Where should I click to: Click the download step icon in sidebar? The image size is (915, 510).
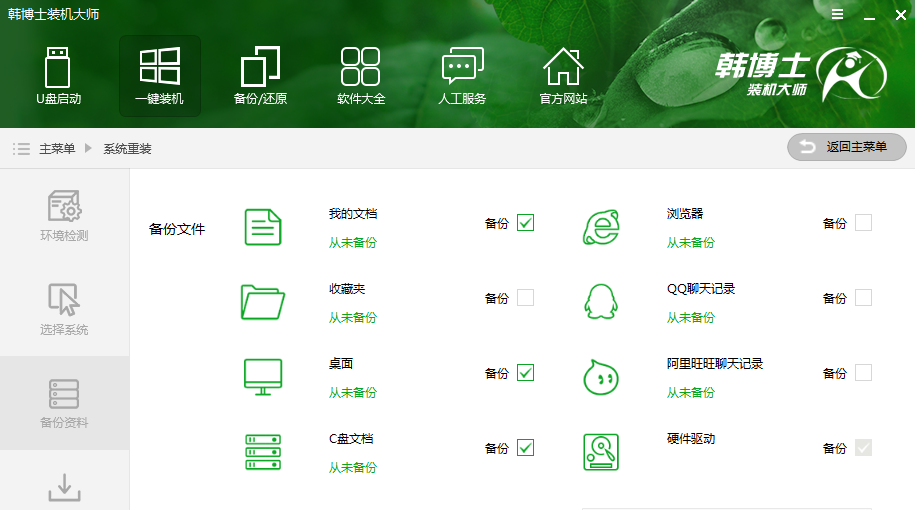click(x=64, y=487)
